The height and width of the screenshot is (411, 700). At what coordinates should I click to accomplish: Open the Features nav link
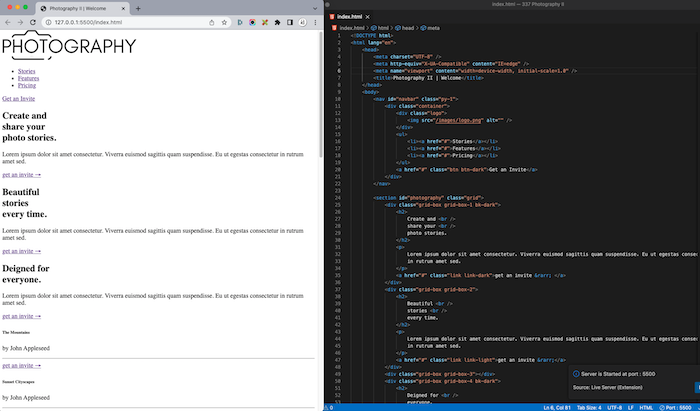tap(29, 79)
